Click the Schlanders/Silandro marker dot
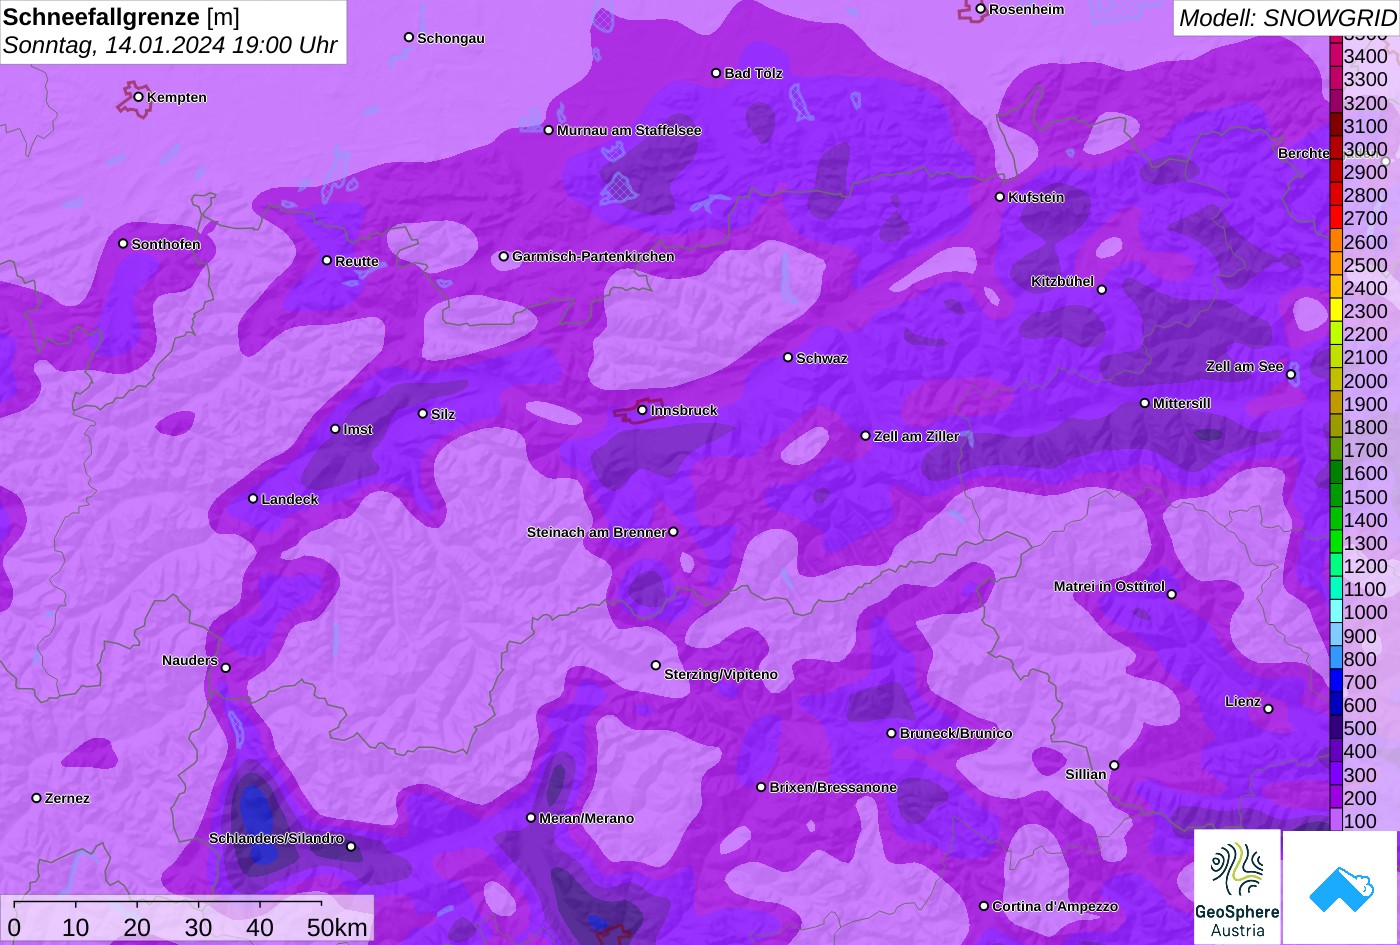Viewport: 1400px width, 945px height. [x=351, y=847]
